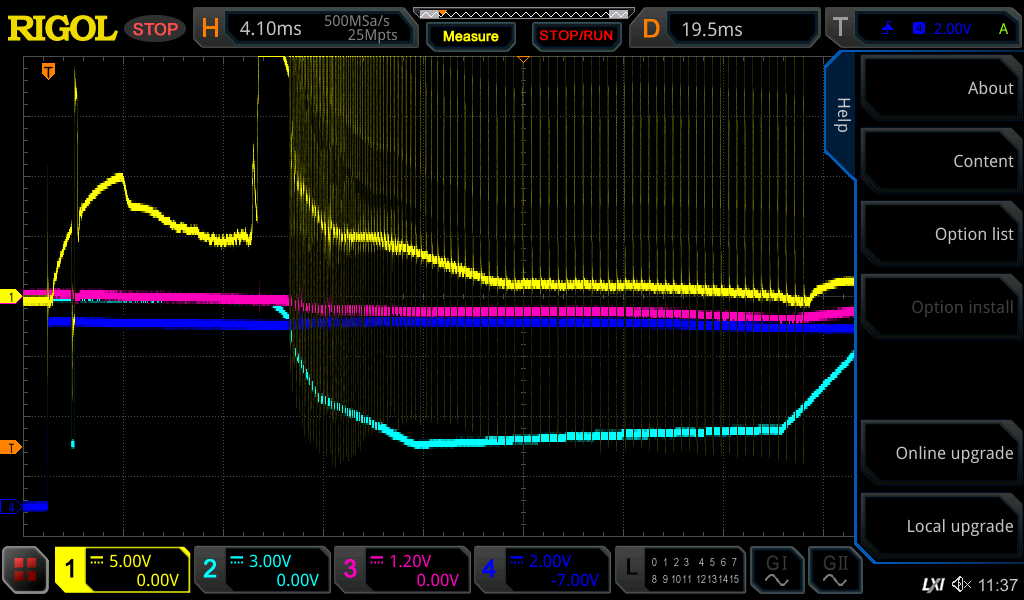Toggle channel 2 with 3.00V scale
Viewport: 1024px width, 600px height.
click(x=262, y=570)
